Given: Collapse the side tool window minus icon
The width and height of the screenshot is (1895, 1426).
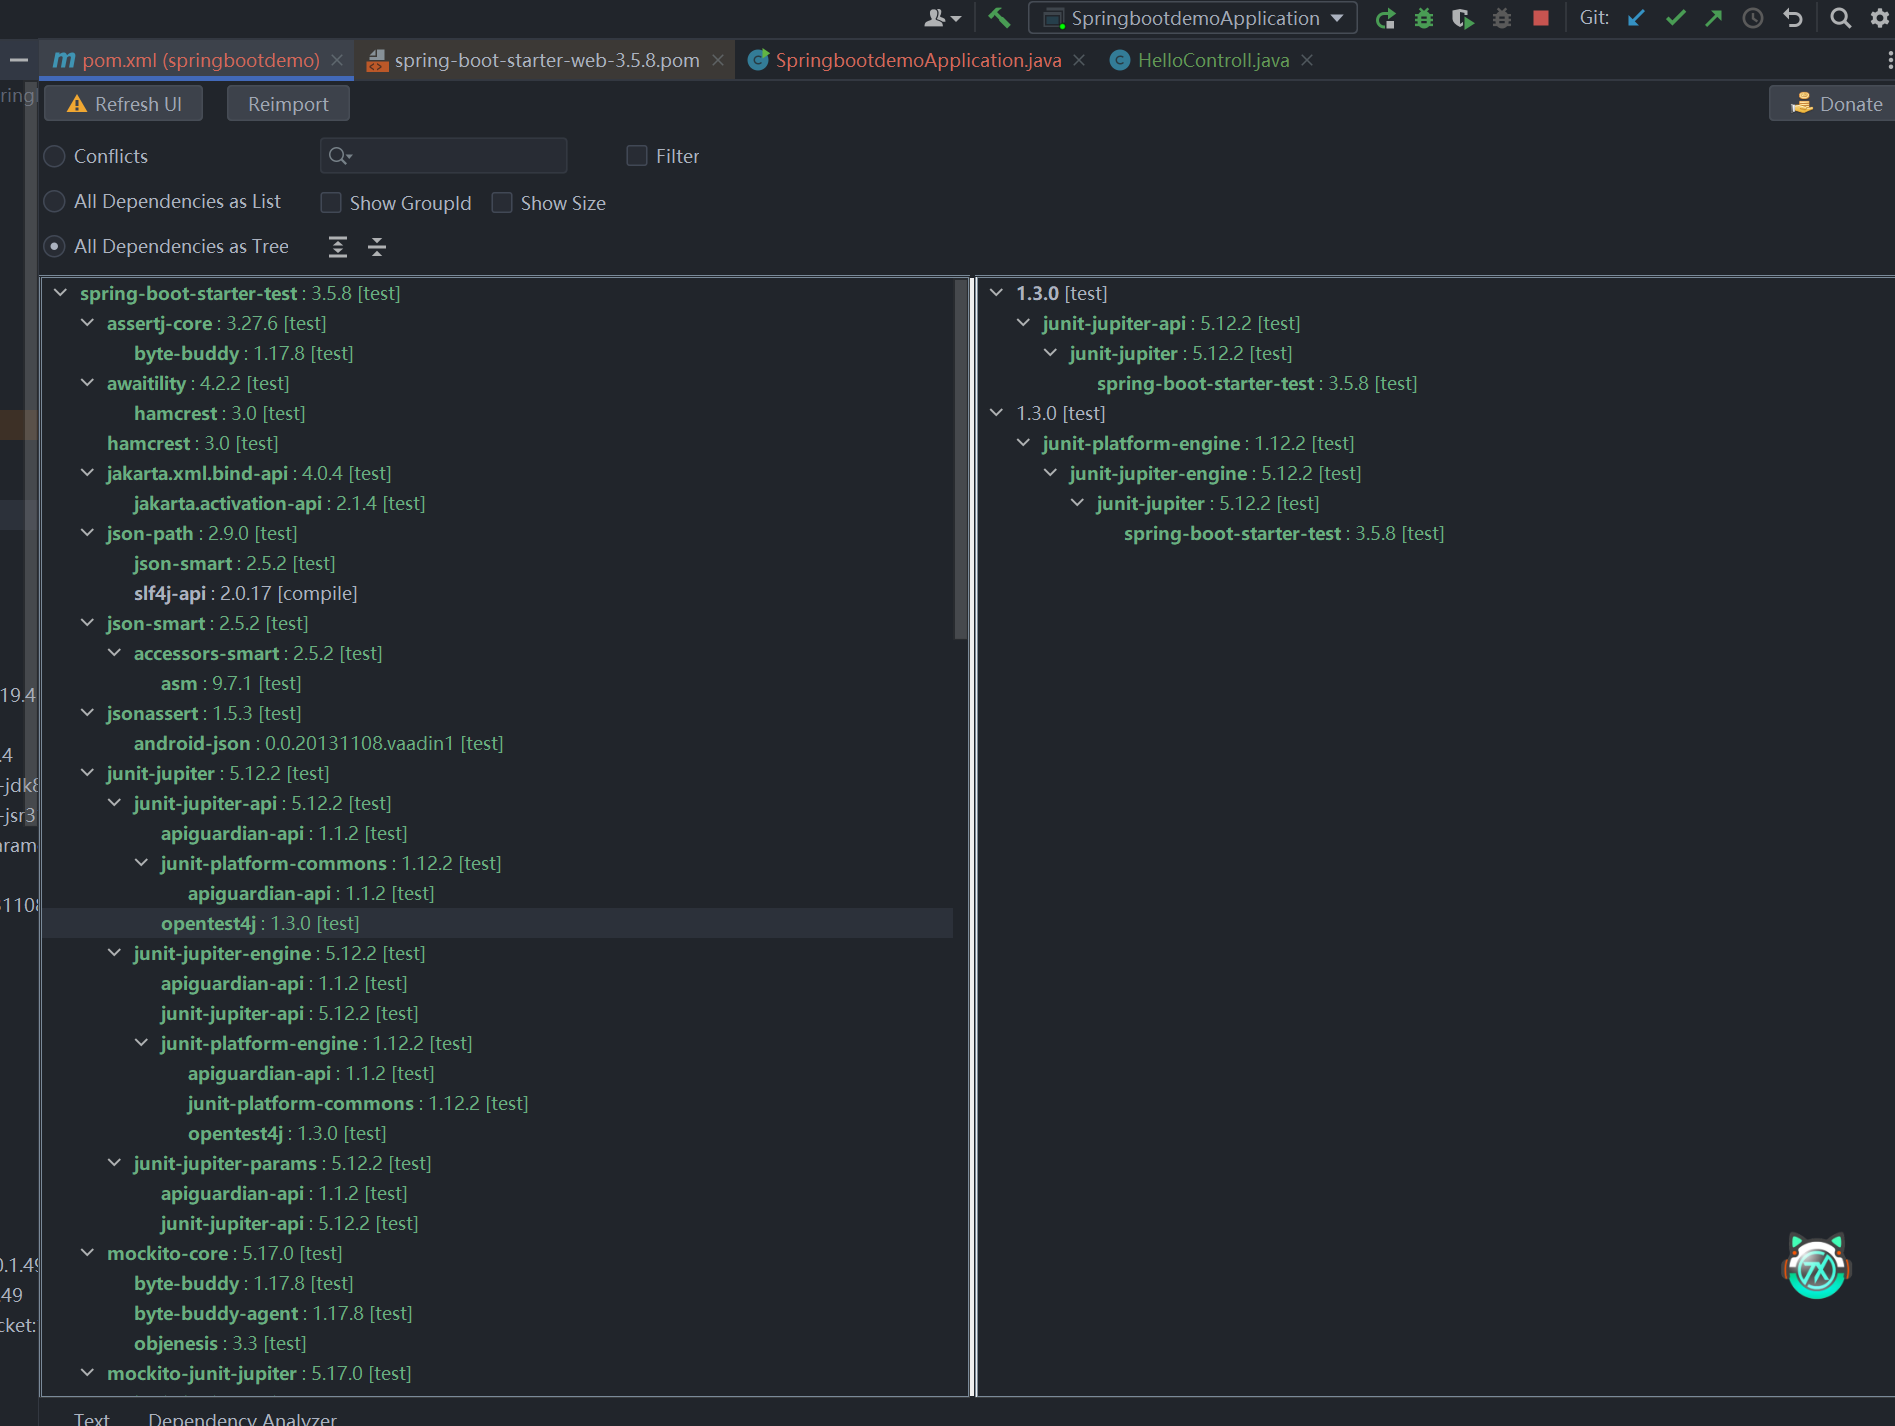Looking at the screenshot, I should [x=18, y=60].
